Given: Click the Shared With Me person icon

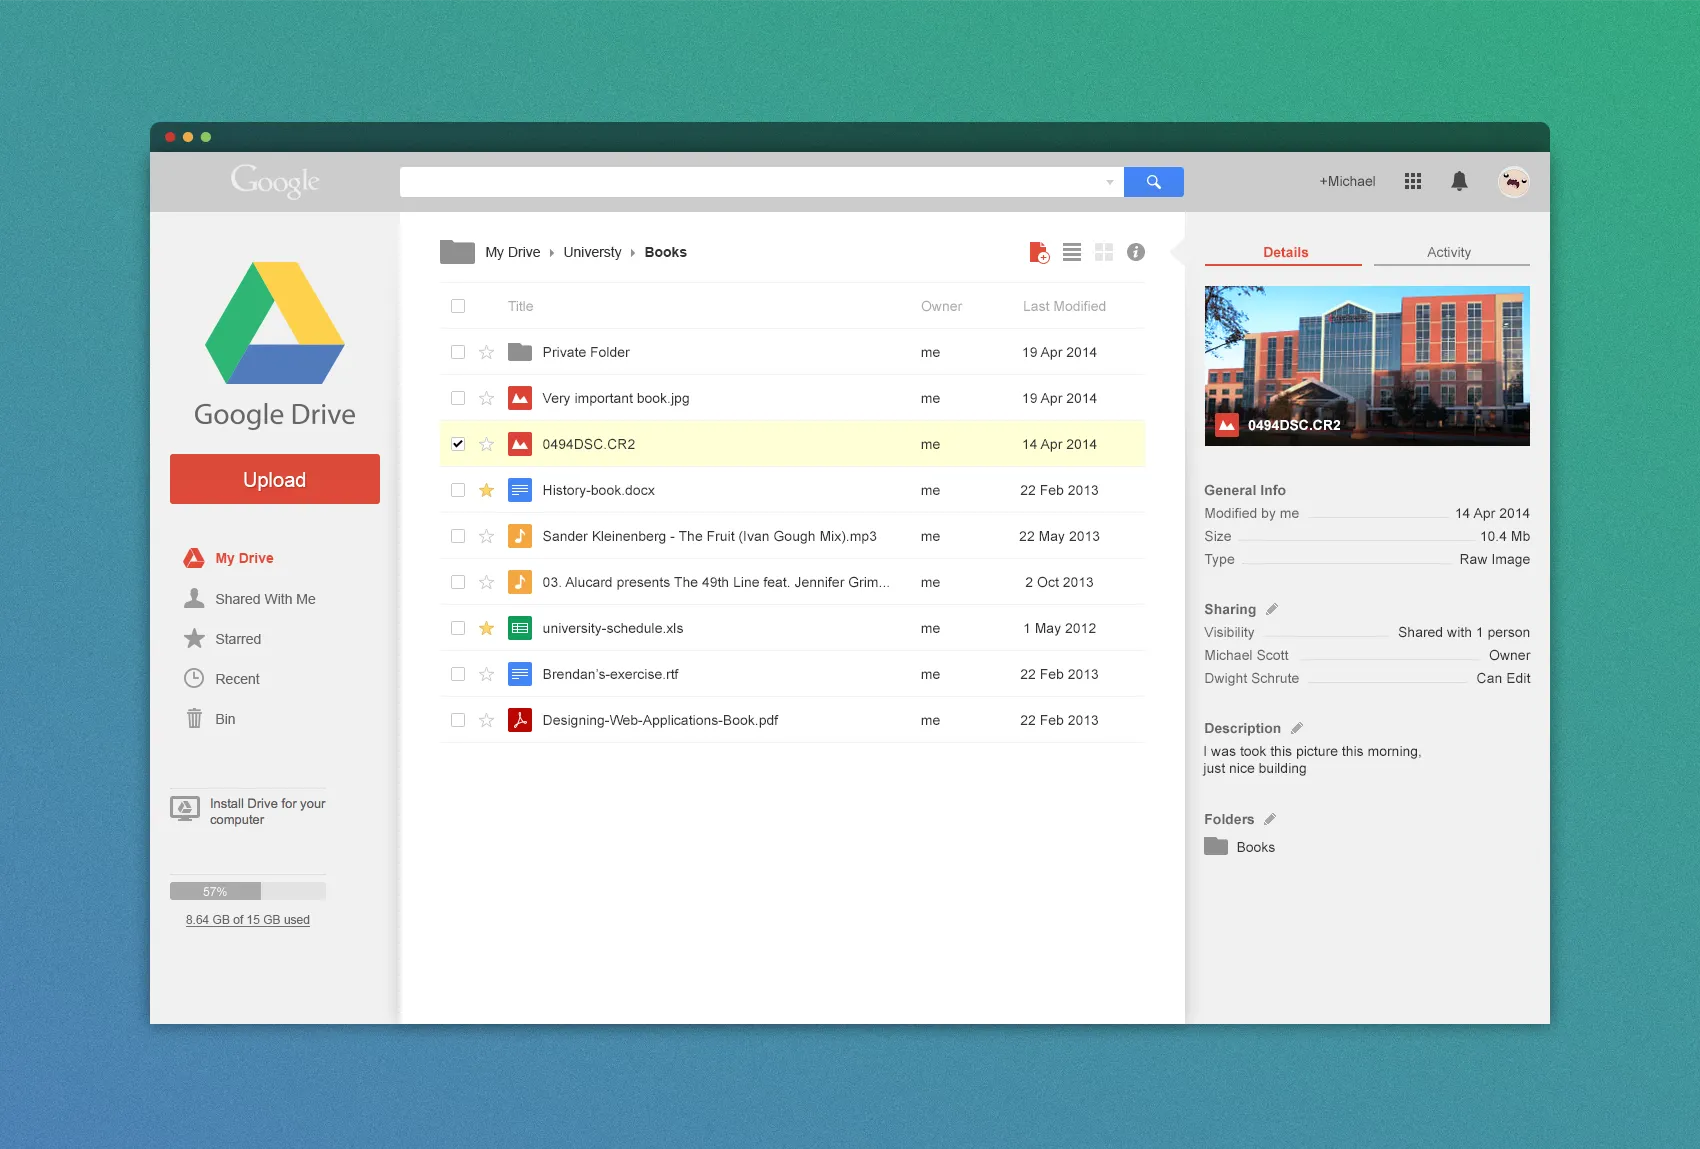Looking at the screenshot, I should [x=194, y=598].
